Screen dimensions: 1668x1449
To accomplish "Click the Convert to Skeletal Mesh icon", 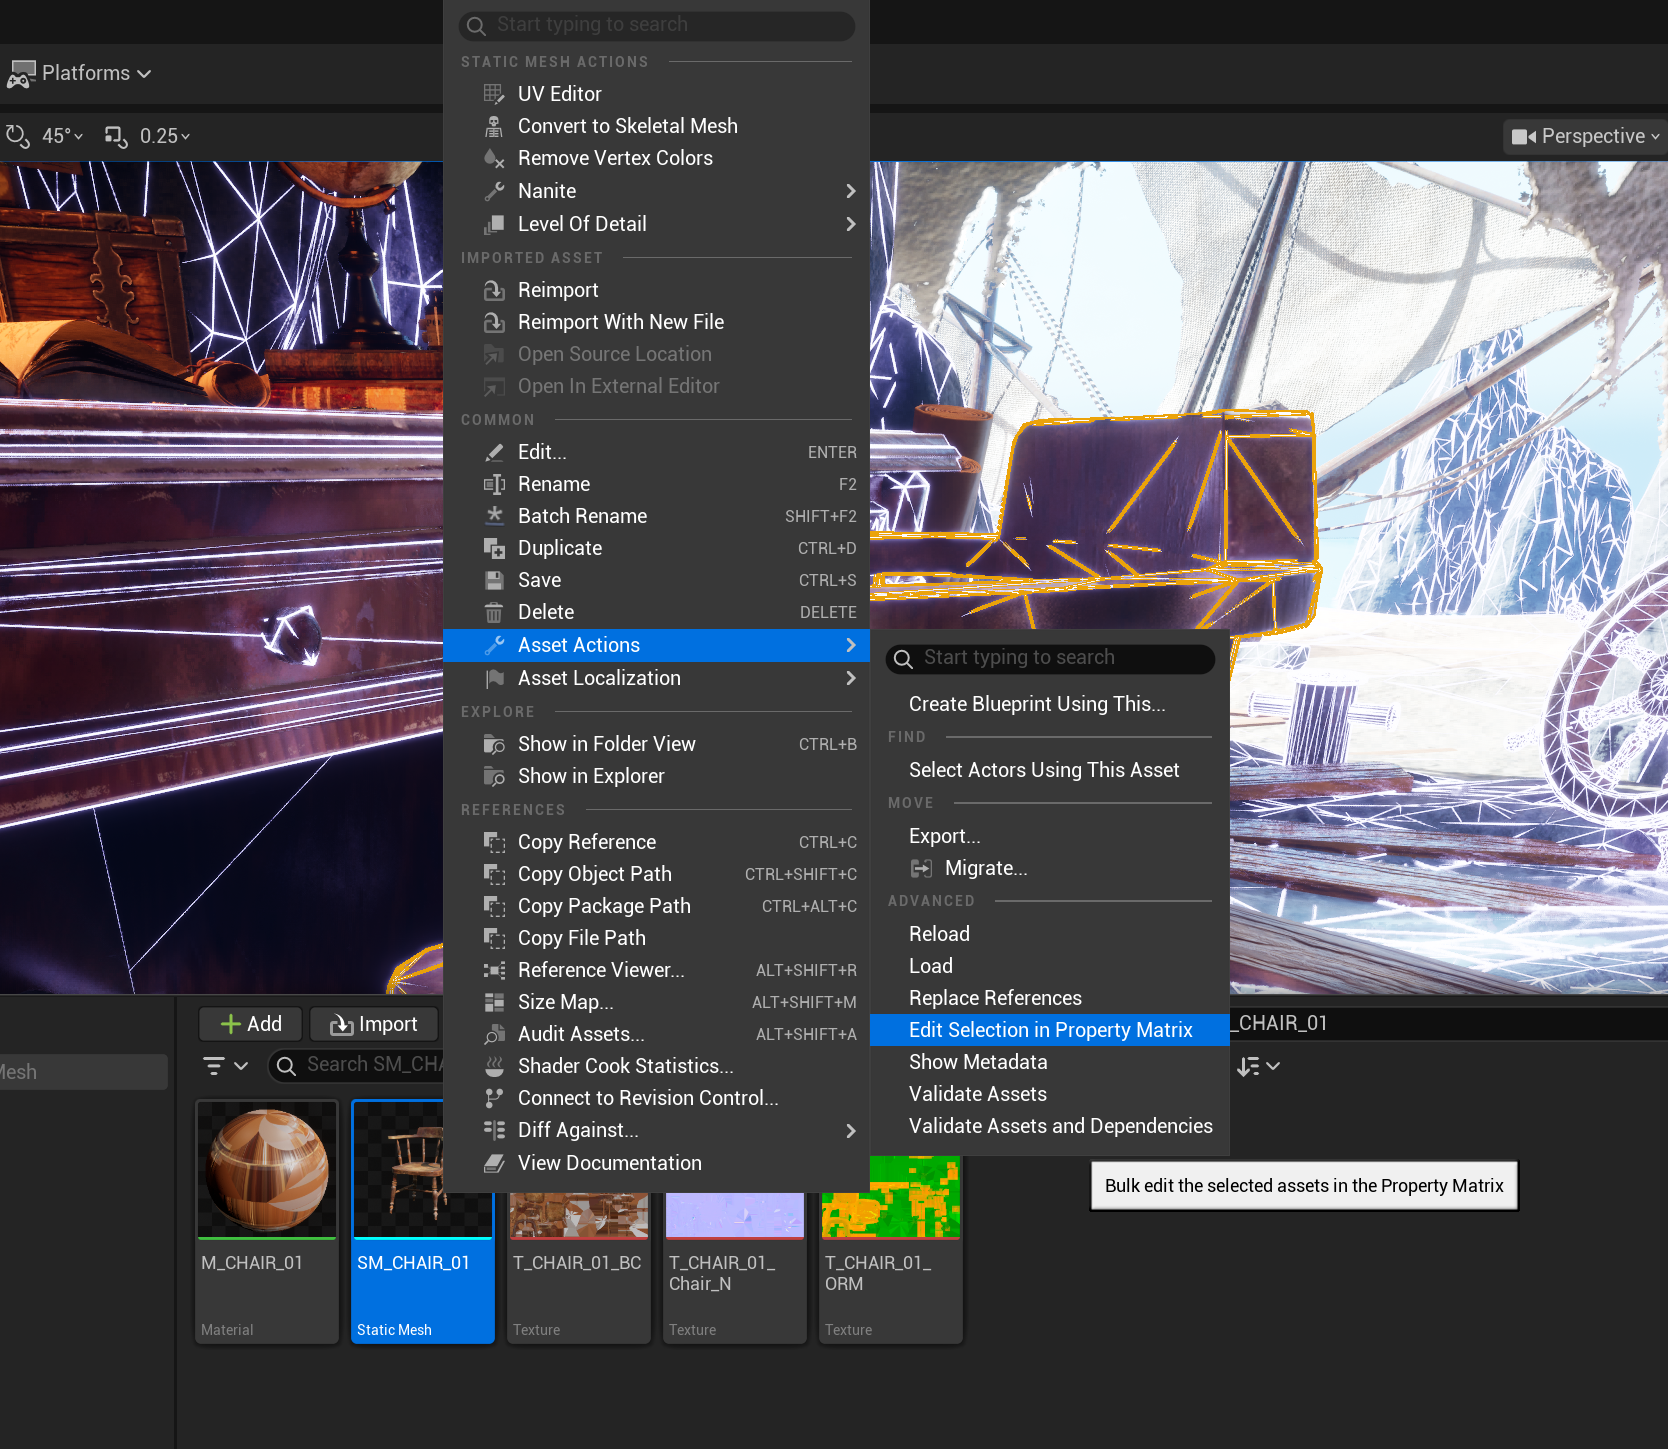I will 494,126.
